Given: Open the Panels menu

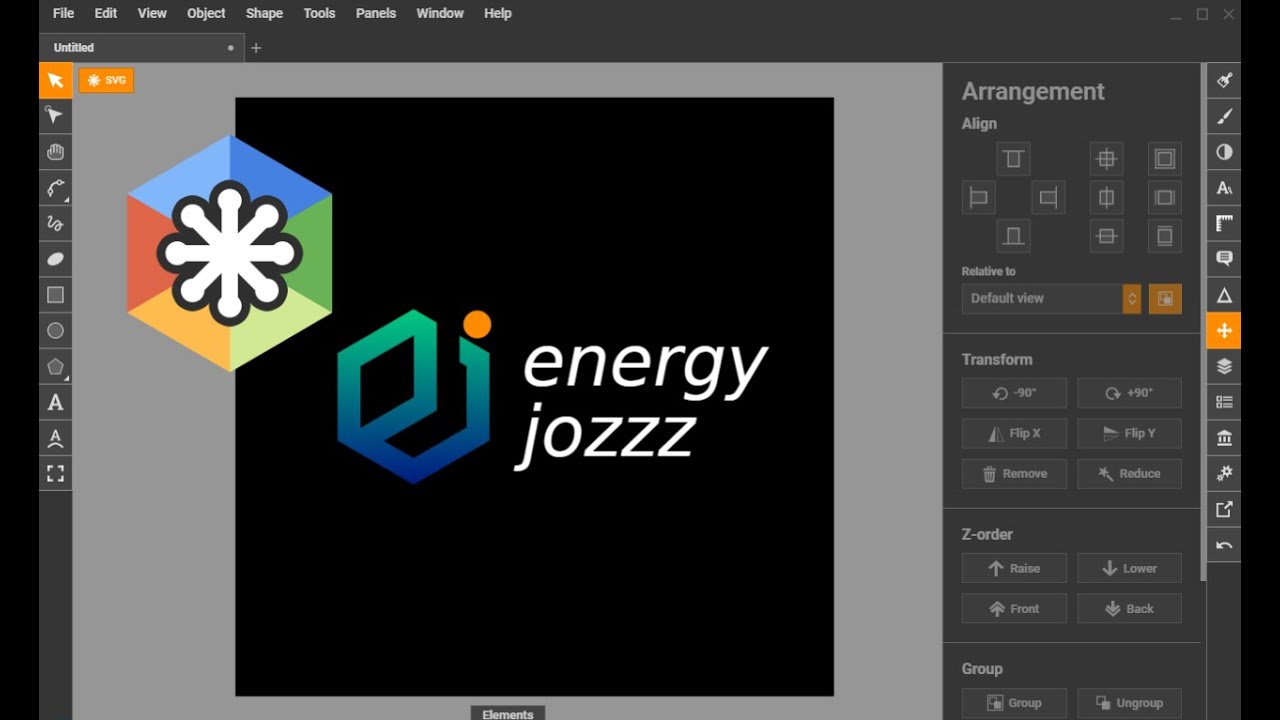Looking at the screenshot, I should pyautogui.click(x=376, y=13).
